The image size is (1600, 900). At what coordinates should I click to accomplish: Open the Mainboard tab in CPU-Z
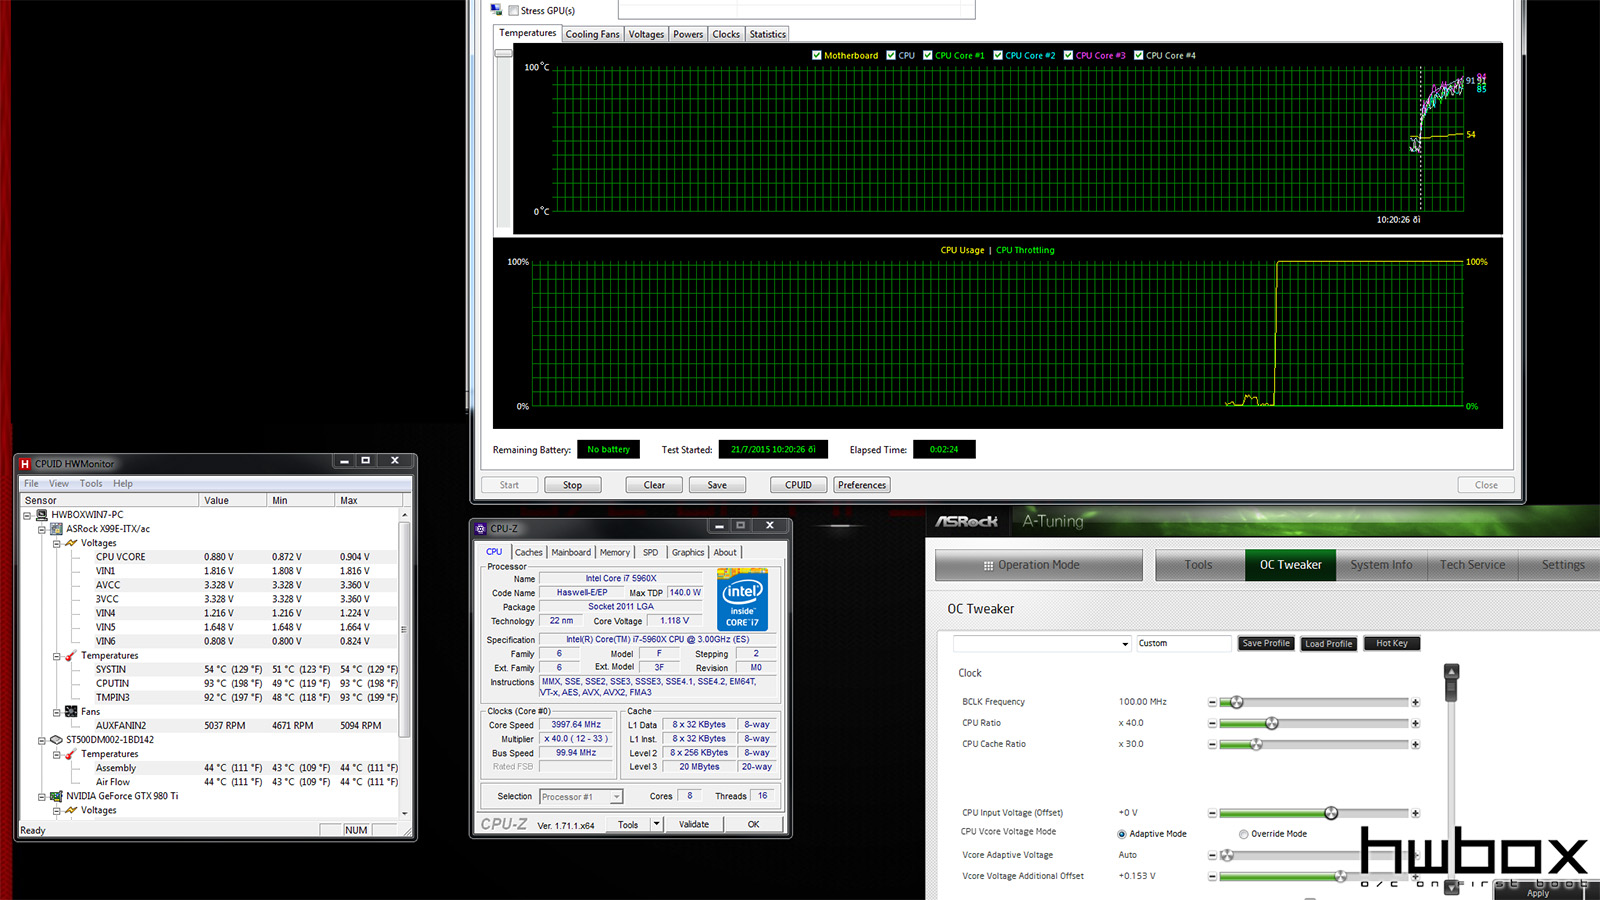point(571,553)
